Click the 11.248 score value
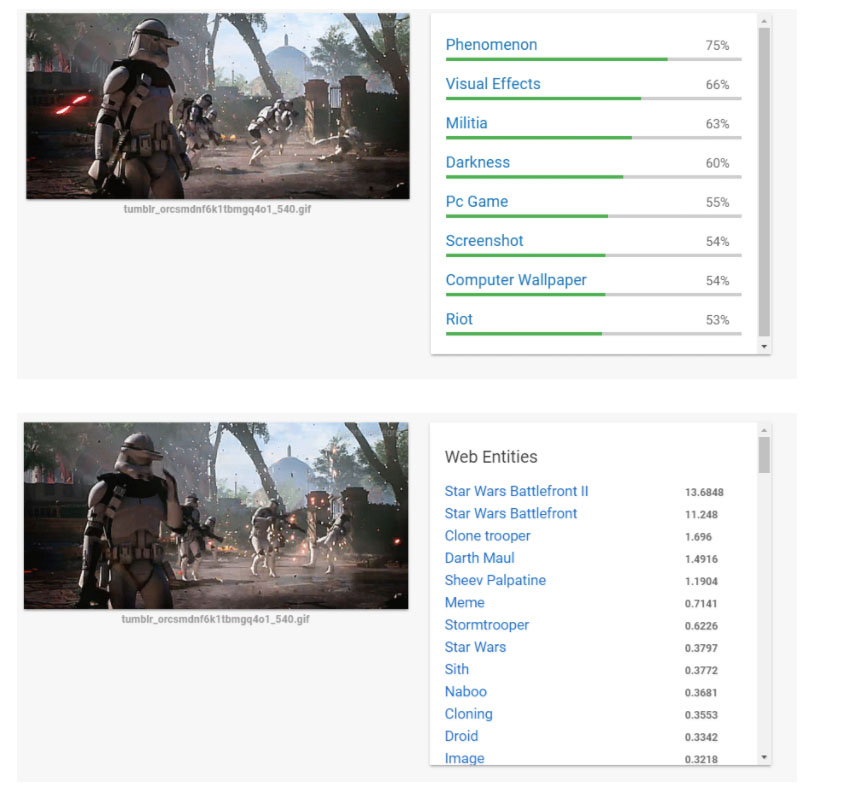The image size is (864, 800). click(701, 515)
